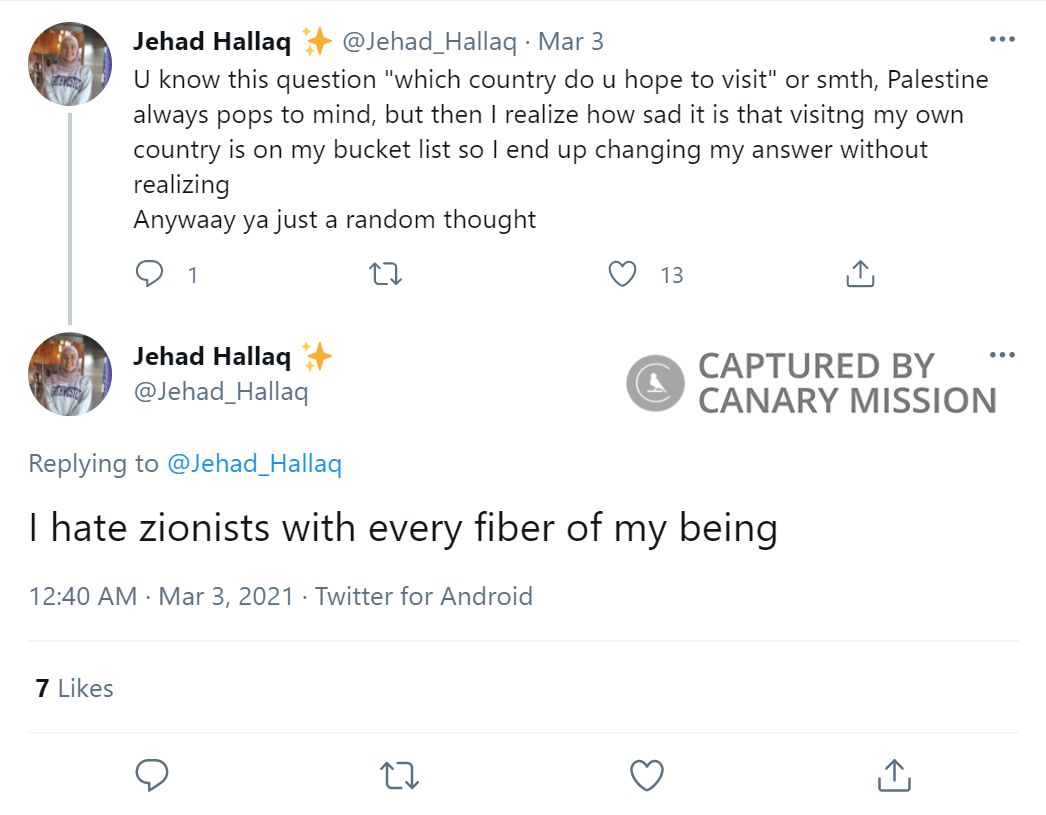Image resolution: width=1046 pixels, height=815 pixels.
Task: Expand replies by clicking the reply count
Action: (x=191, y=275)
